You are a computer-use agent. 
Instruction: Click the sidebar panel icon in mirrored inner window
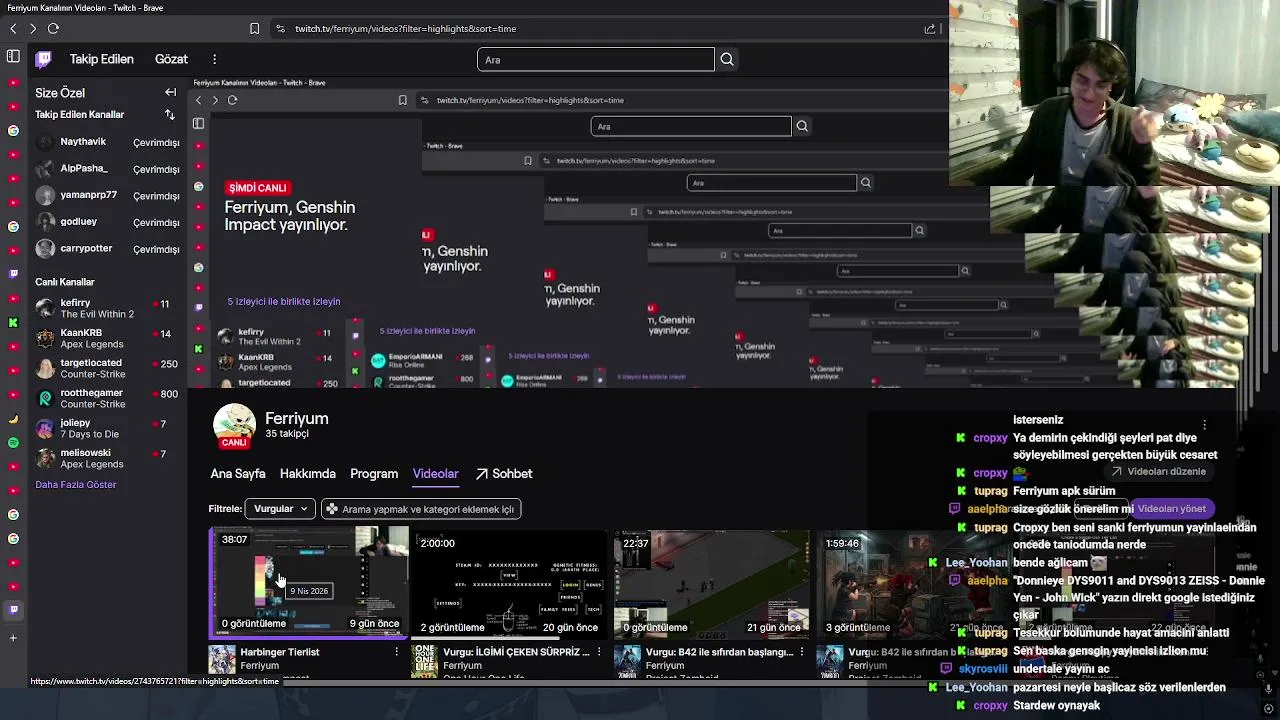[x=198, y=124]
